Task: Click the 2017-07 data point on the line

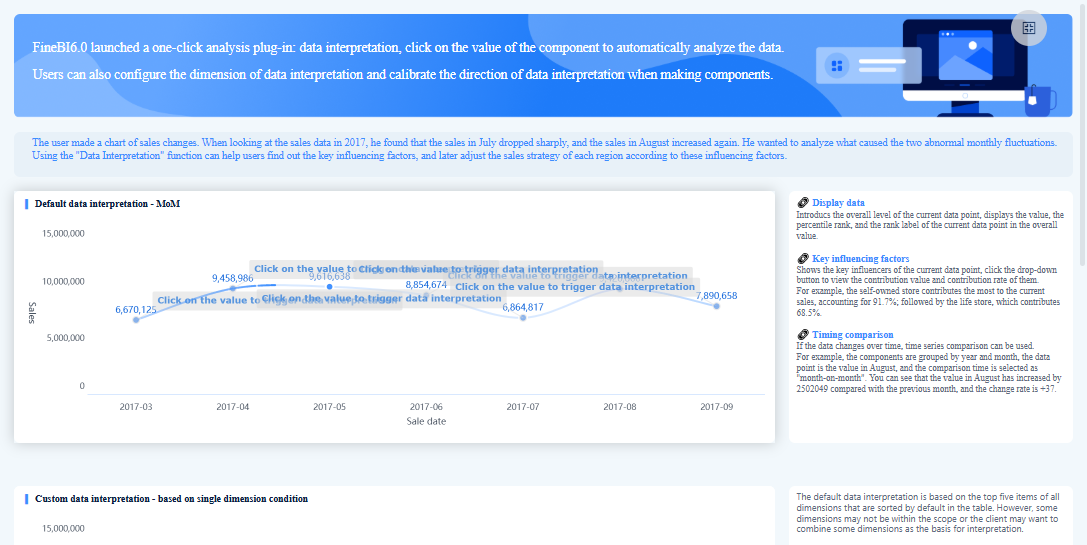Action: point(523,318)
